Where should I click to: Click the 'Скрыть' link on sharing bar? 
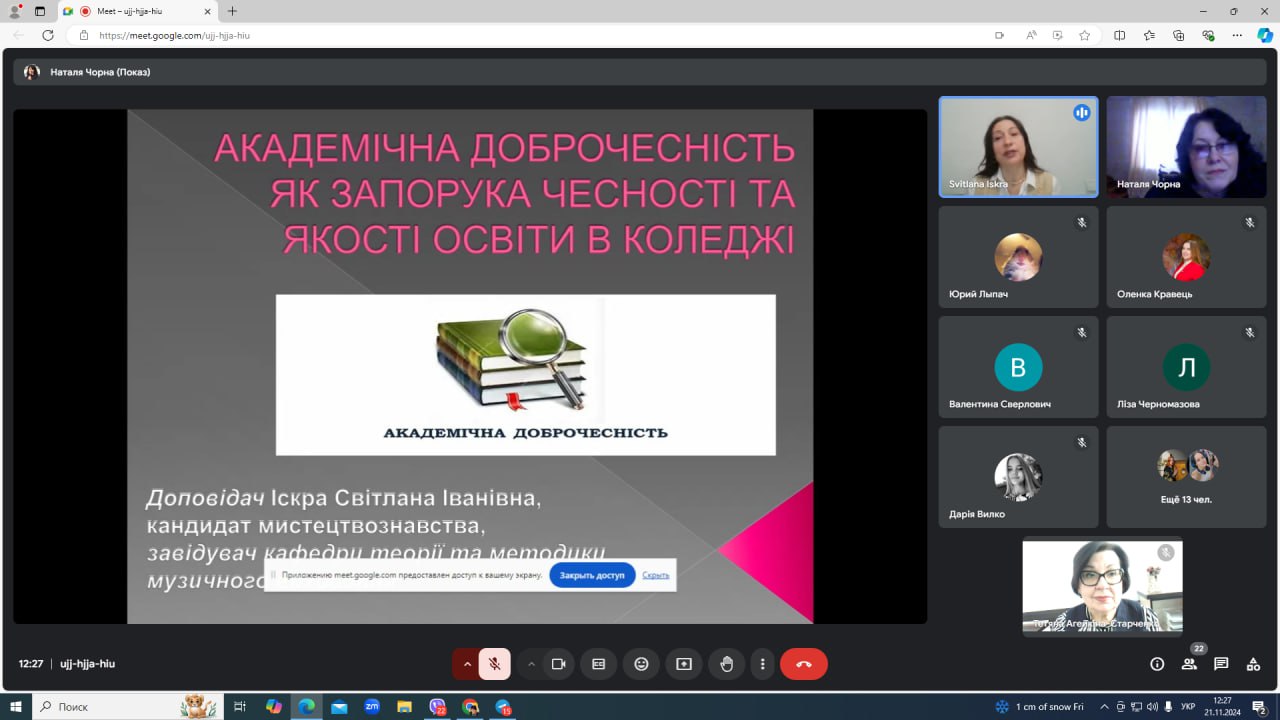pyautogui.click(x=656, y=575)
